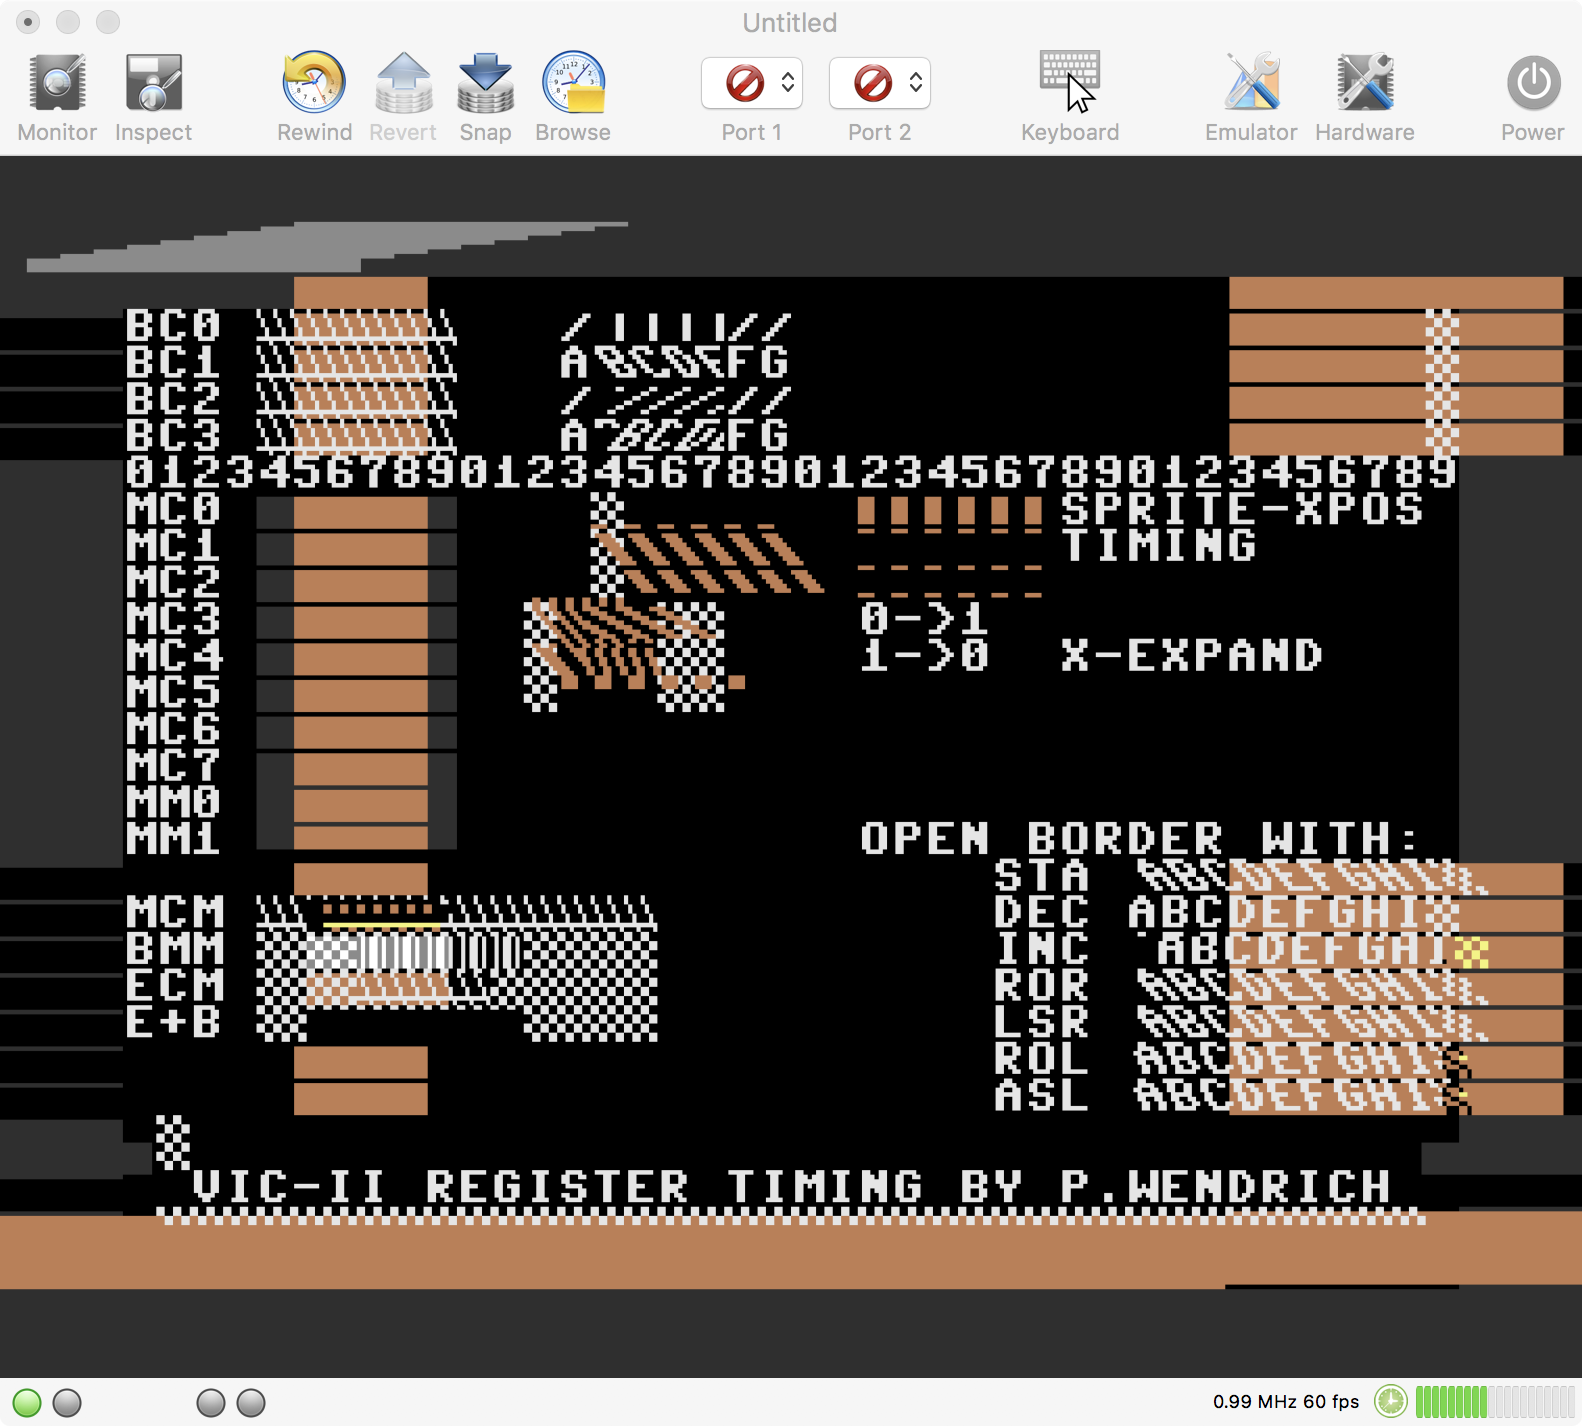This screenshot has height=1426, width=1582.
Task: Click the green status LED
Action: 27,1403
